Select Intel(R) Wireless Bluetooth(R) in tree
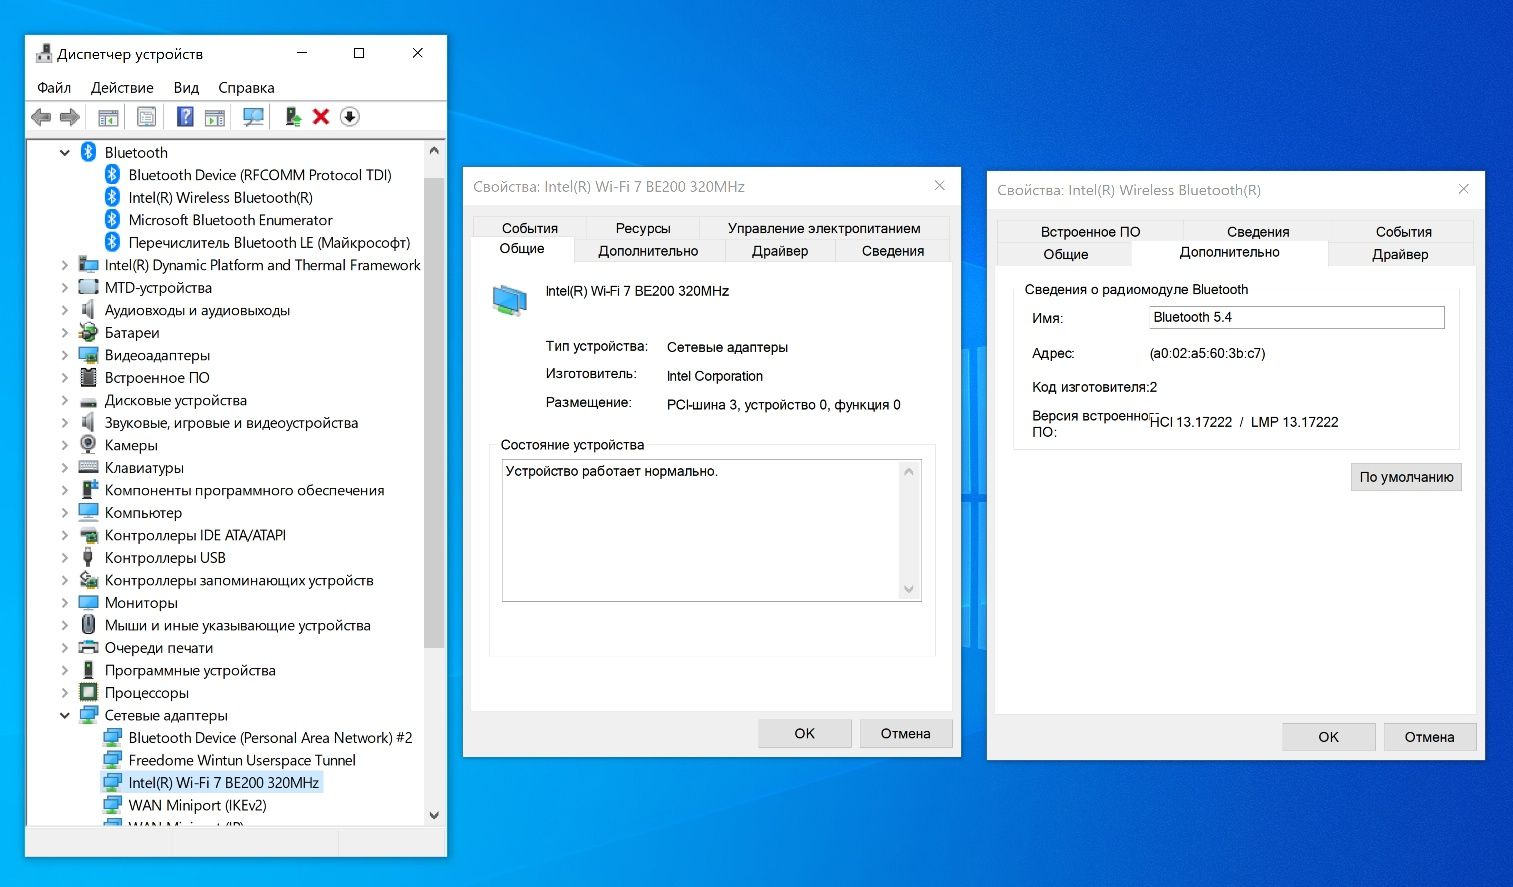 [x=220, y=198]
